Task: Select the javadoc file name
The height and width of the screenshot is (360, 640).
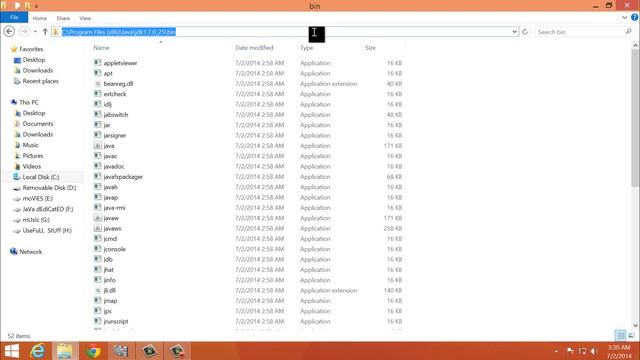Action: click(114, 166)
